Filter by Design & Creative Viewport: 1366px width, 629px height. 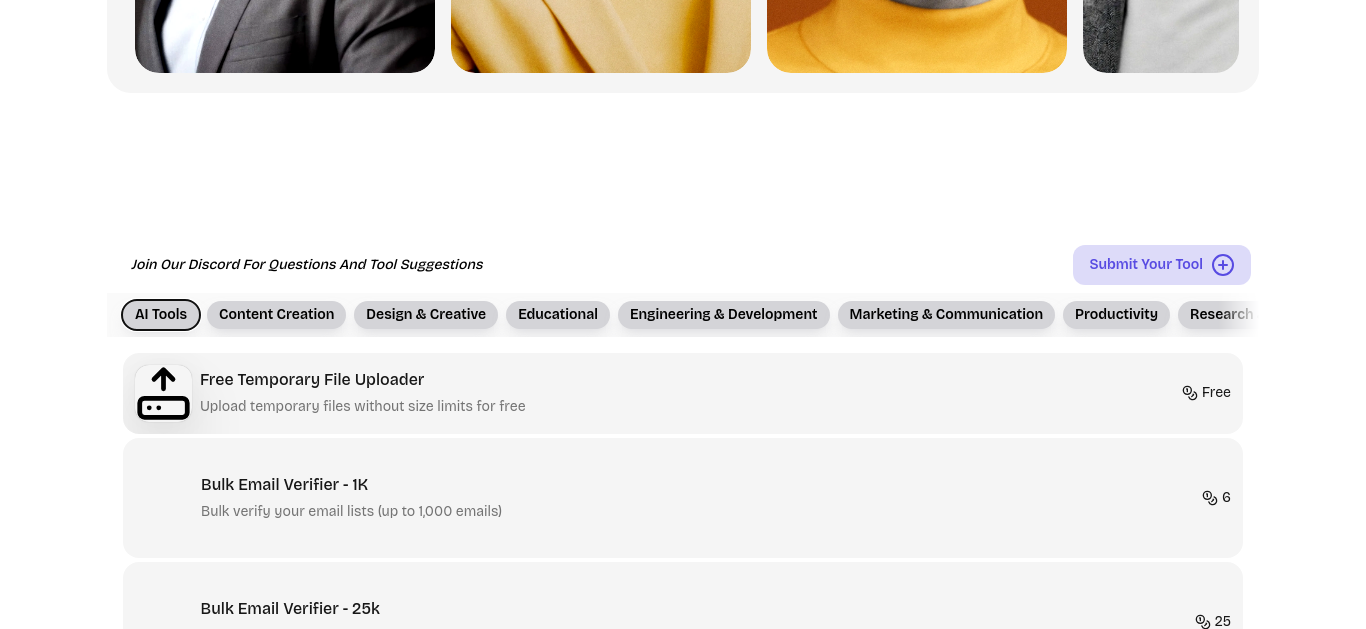[x=426, y=315]
